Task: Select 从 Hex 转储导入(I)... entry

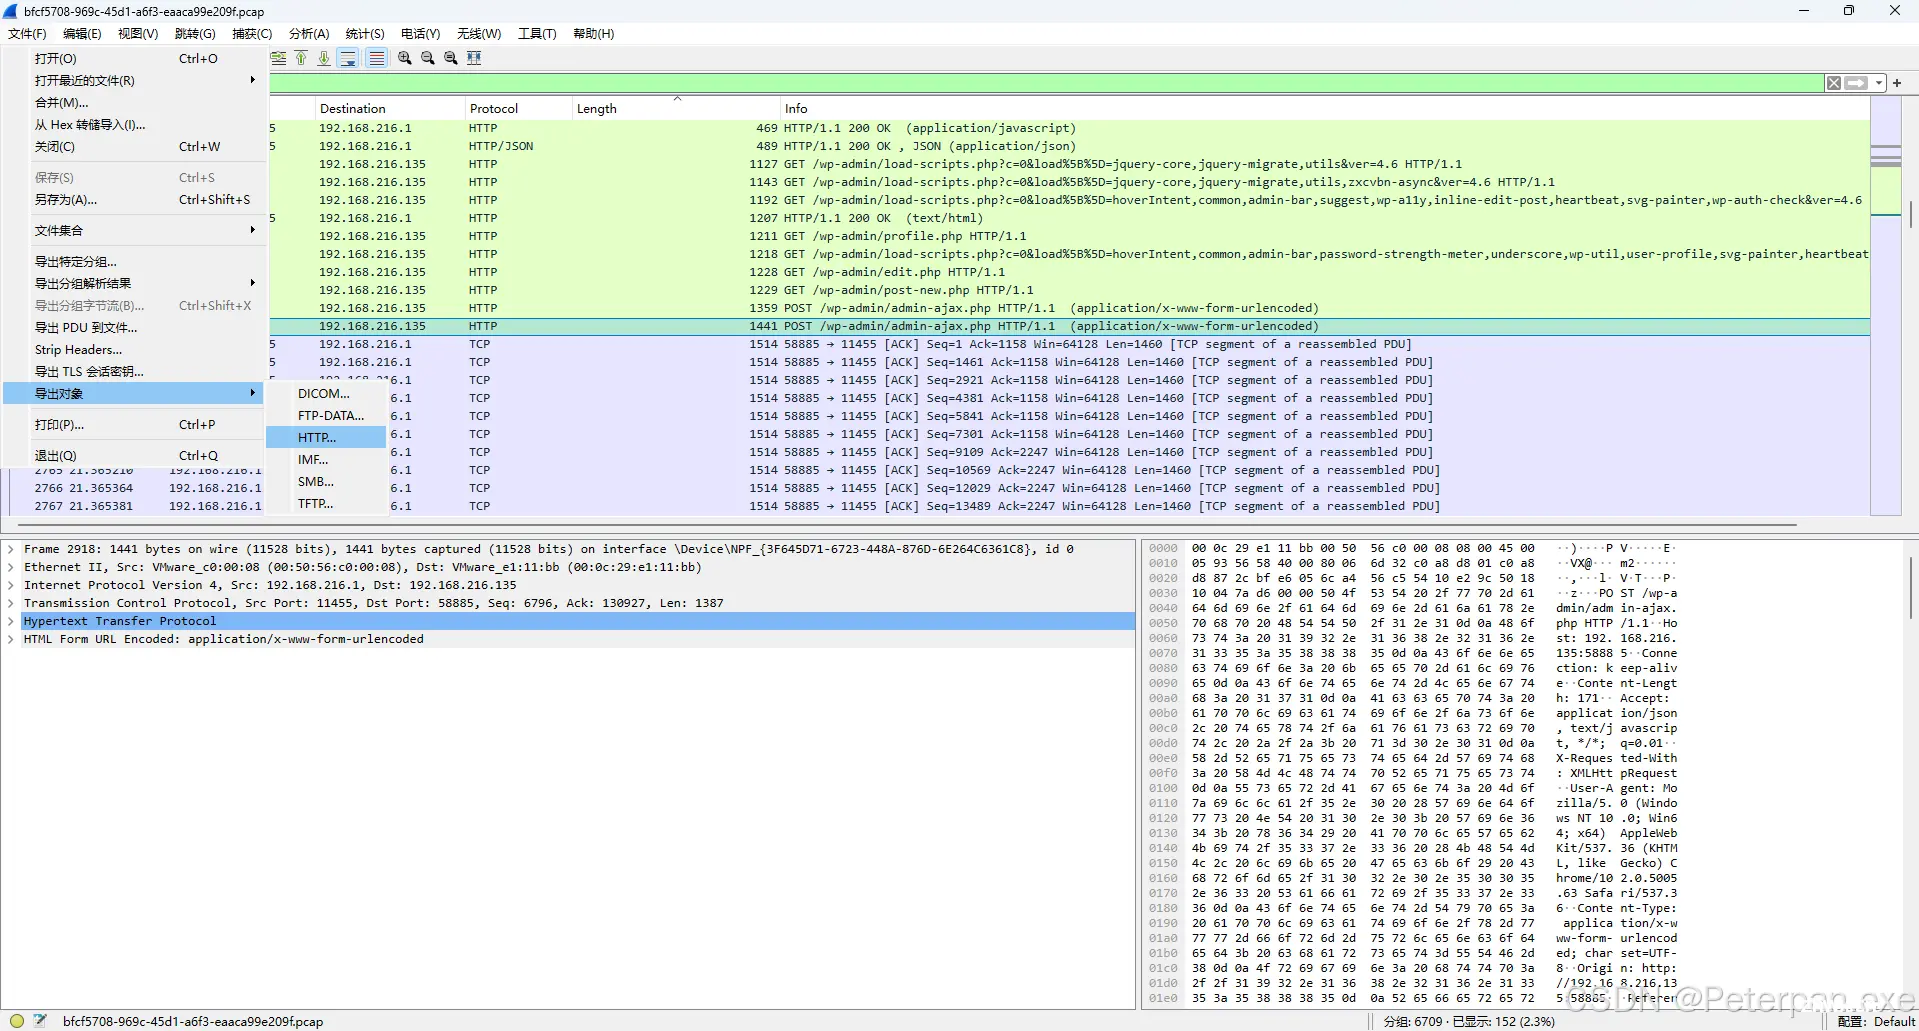Action: (x=135, y=125)
